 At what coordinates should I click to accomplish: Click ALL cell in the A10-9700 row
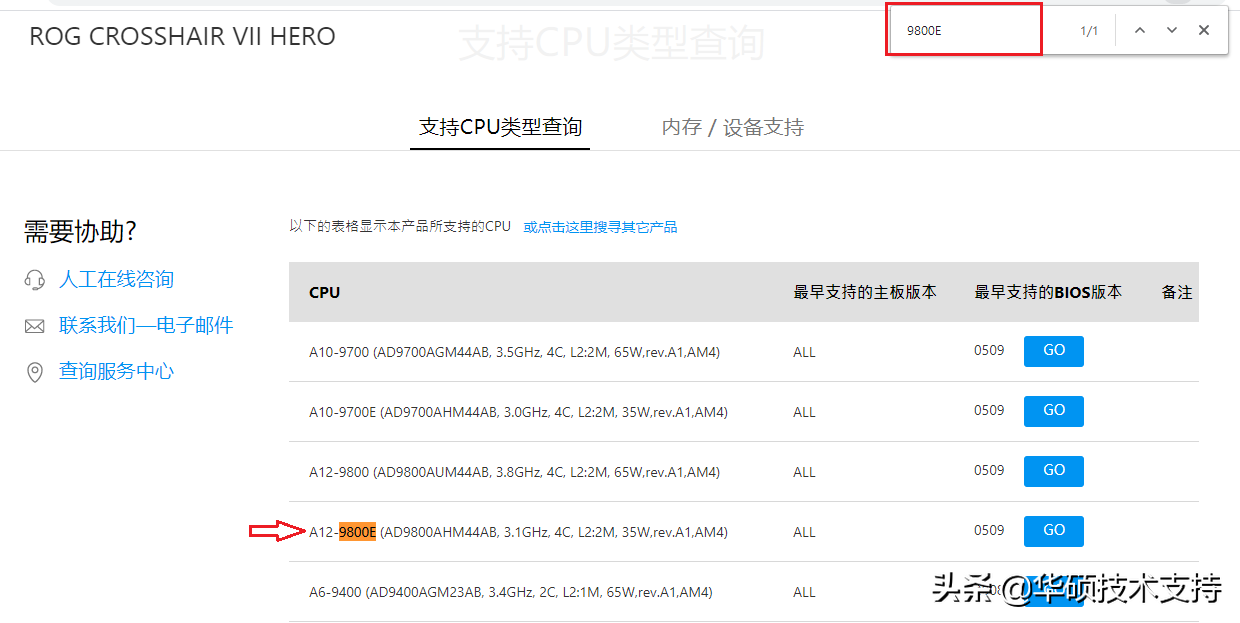804,352
